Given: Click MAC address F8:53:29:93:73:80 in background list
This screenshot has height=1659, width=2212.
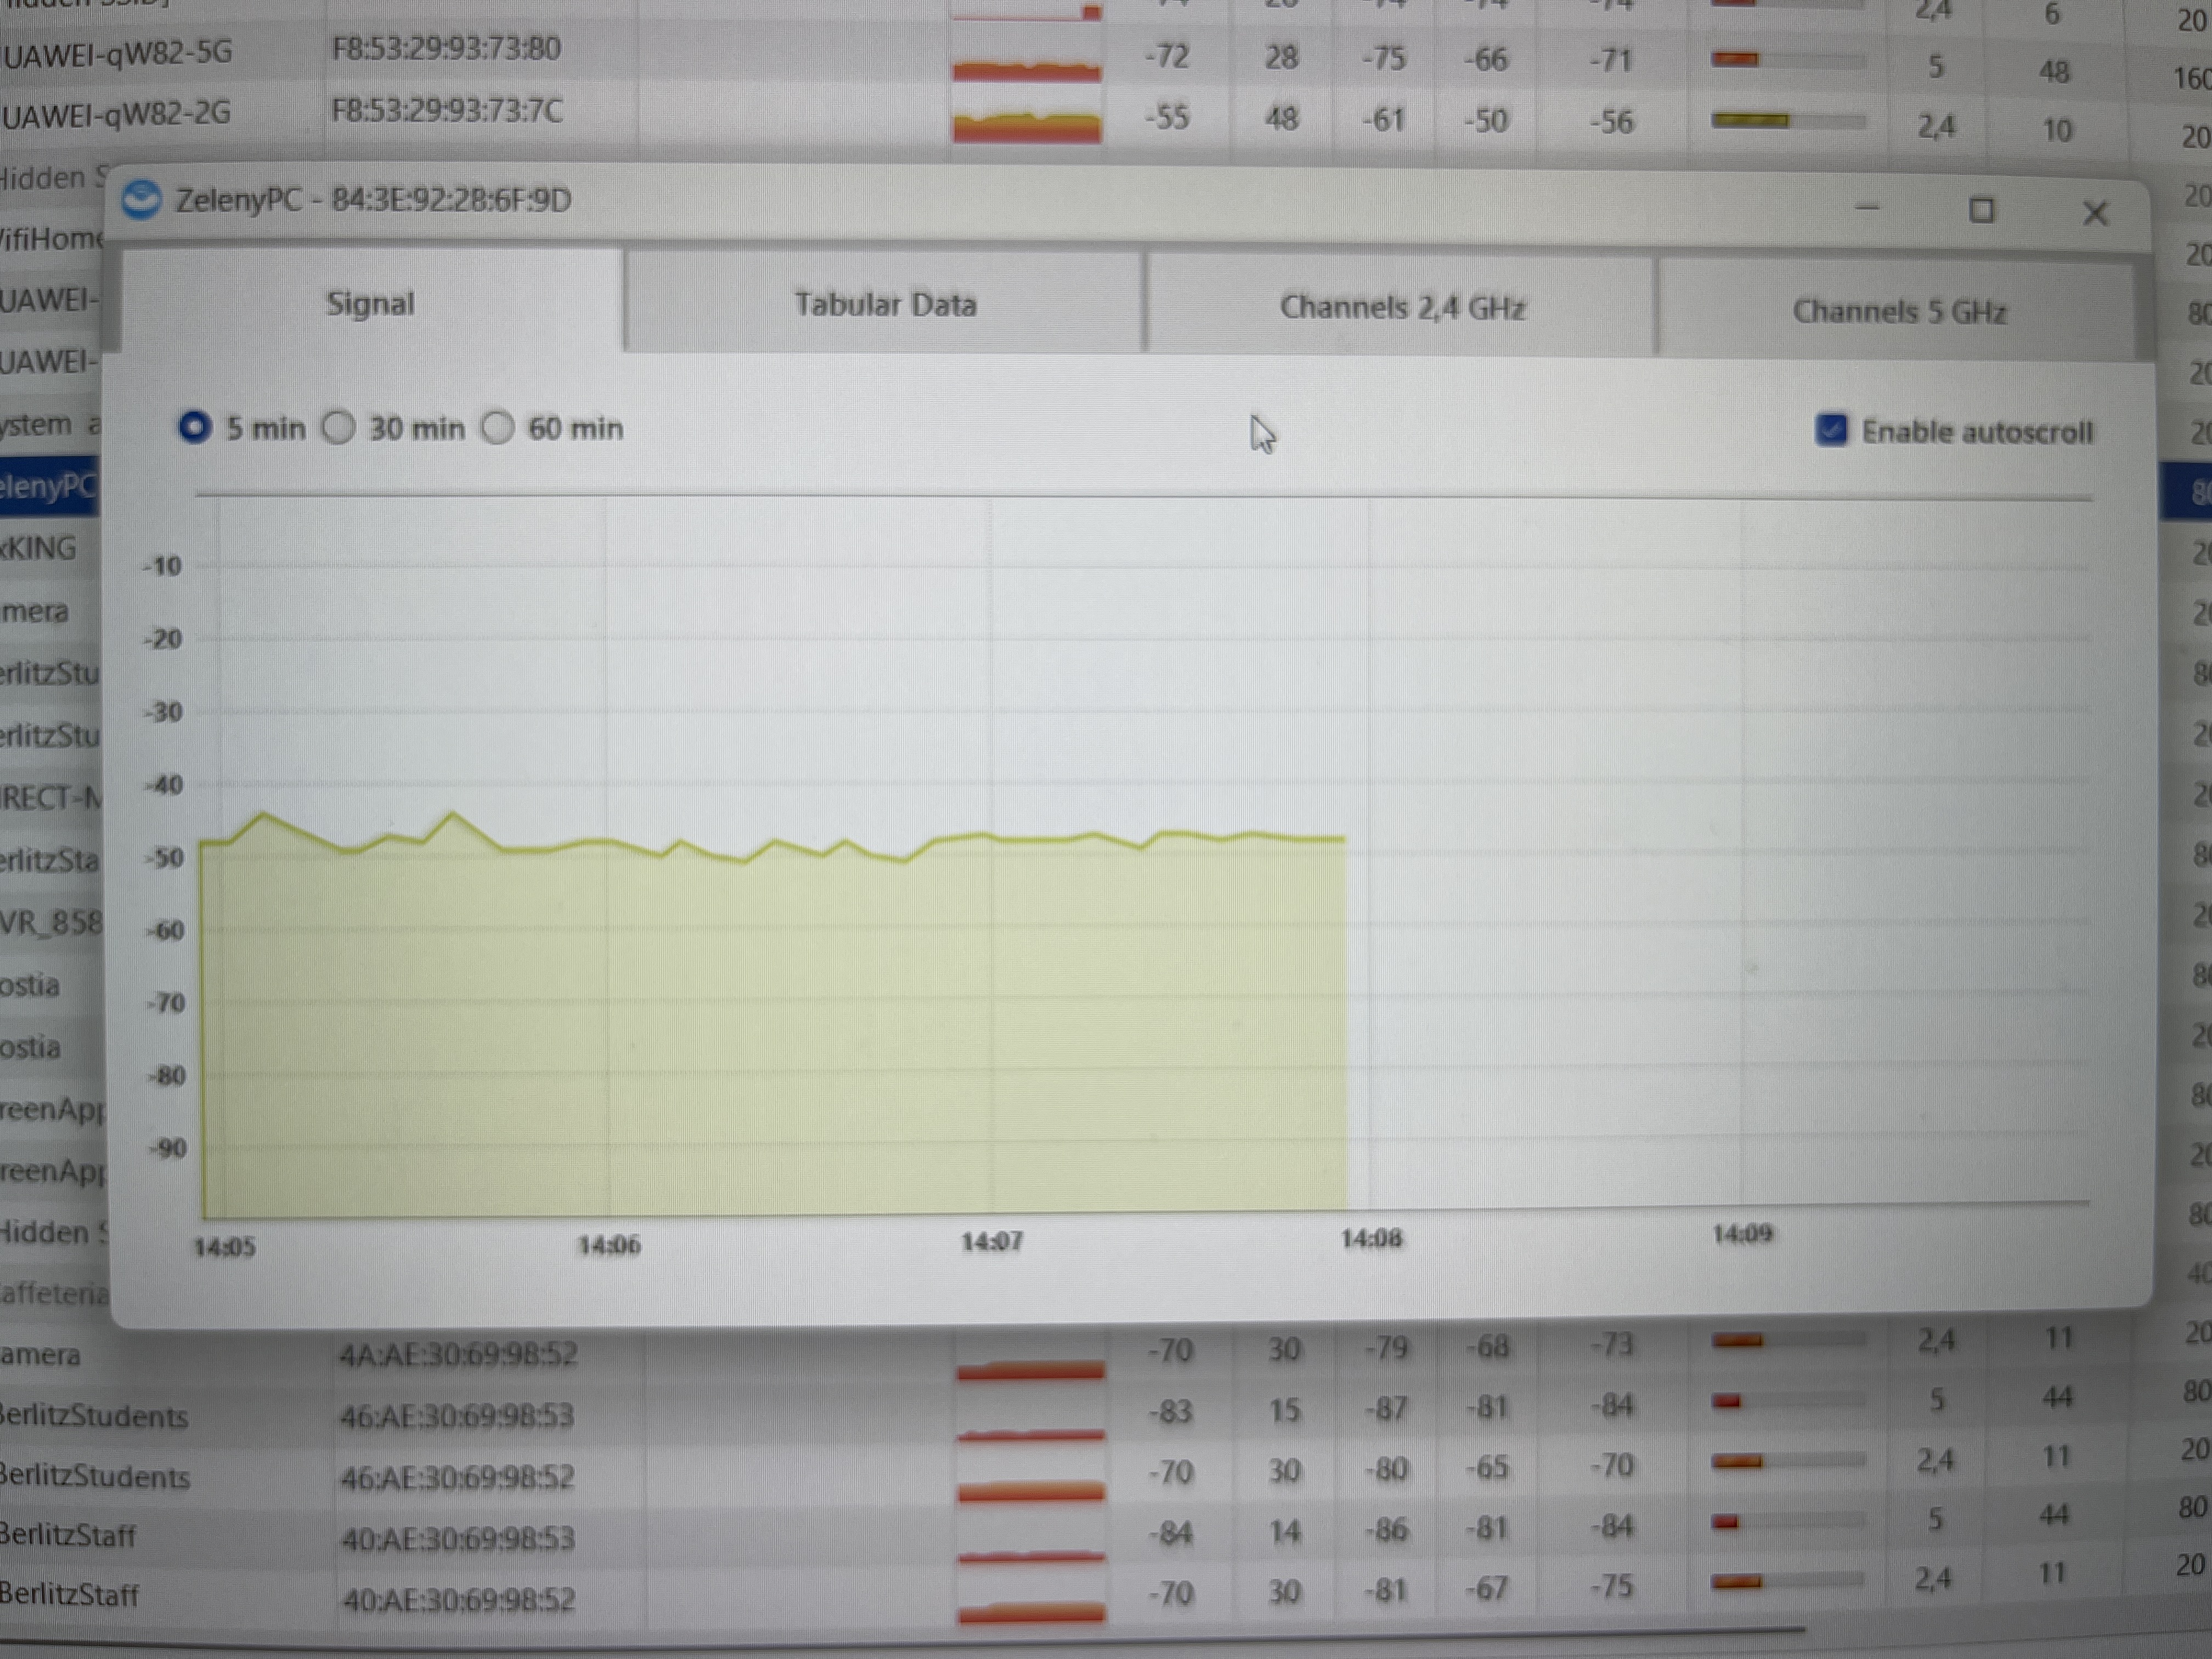Looking at the screenshot, I should tap(446, 48).
